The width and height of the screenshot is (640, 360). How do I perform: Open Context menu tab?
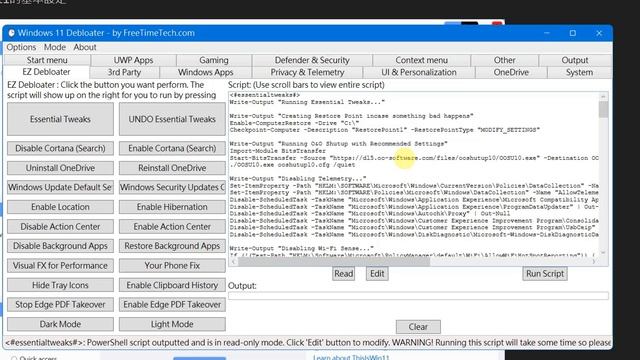421,60
